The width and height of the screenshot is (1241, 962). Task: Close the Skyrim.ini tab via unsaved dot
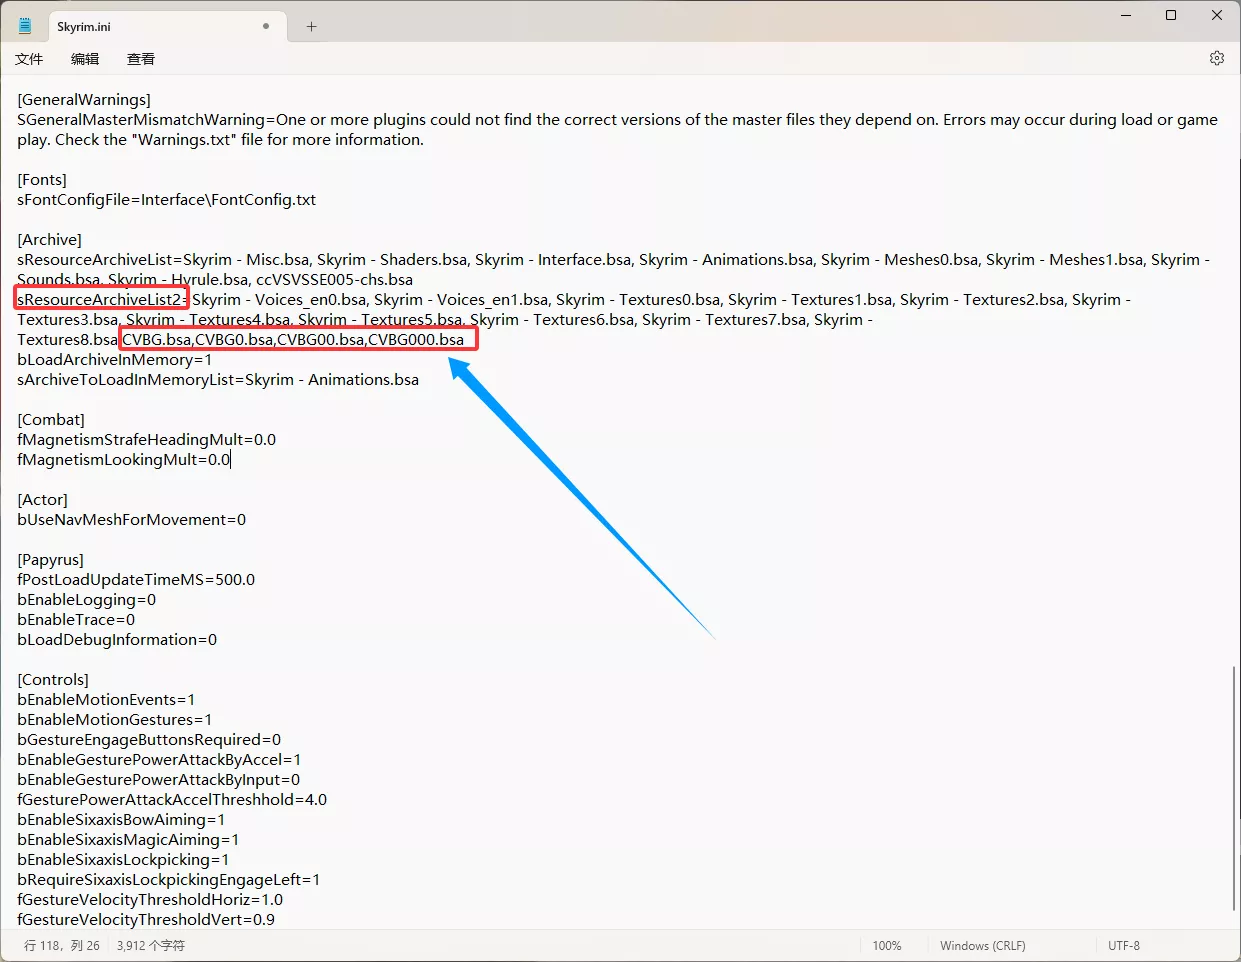pyautogui.click(x=266, y=26)
